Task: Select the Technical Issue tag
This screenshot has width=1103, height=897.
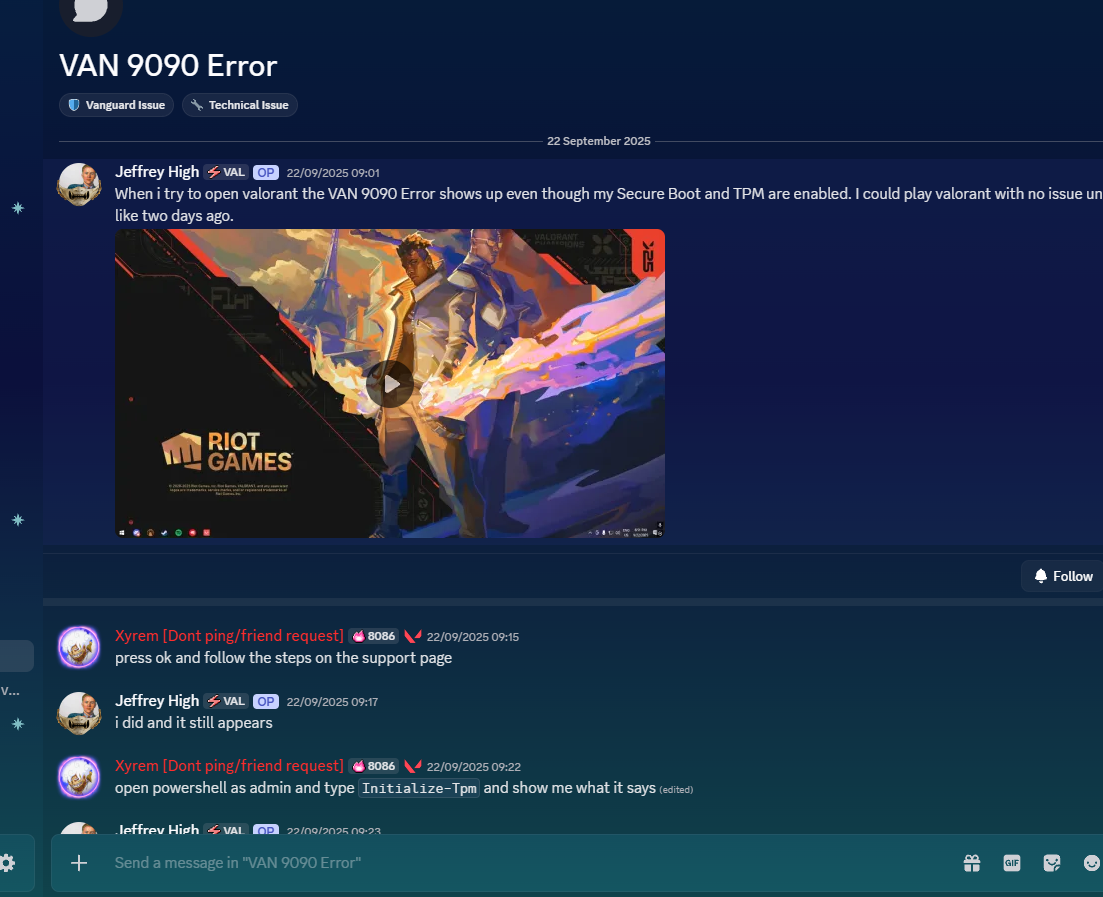Action: pos(239,105)
